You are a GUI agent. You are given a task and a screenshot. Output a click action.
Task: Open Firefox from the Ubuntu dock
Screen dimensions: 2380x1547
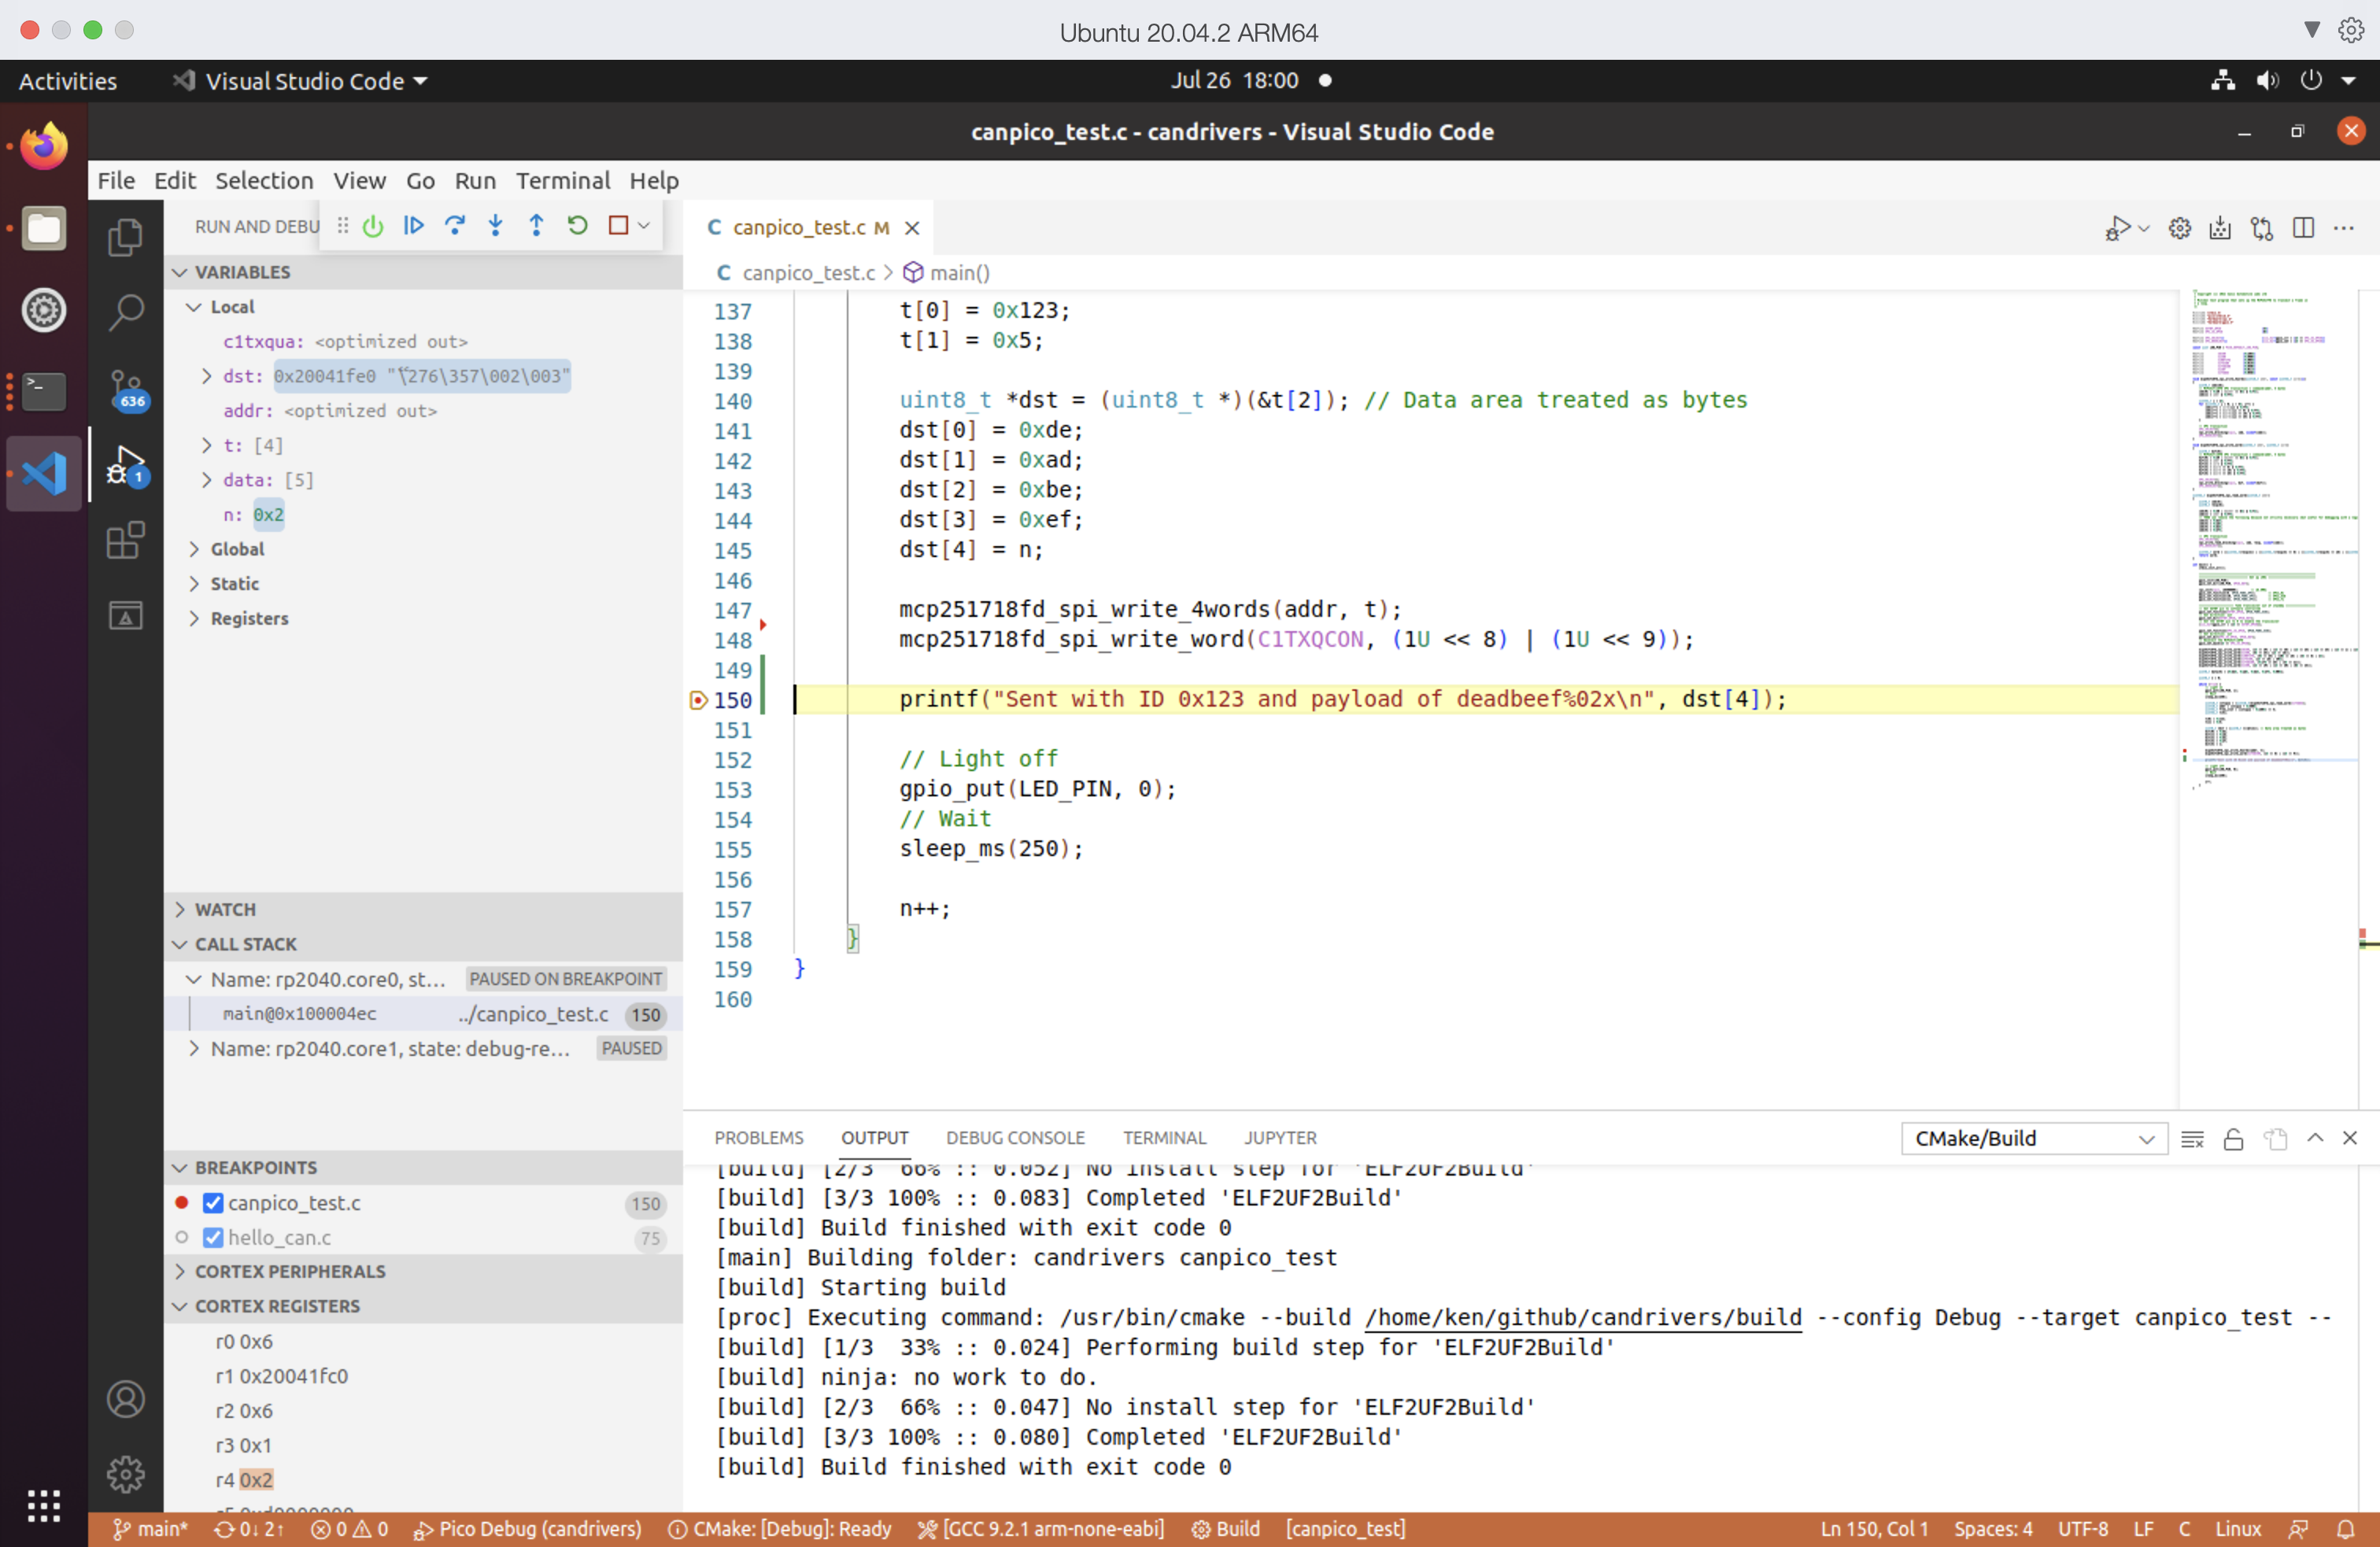[x=44, y=147]
